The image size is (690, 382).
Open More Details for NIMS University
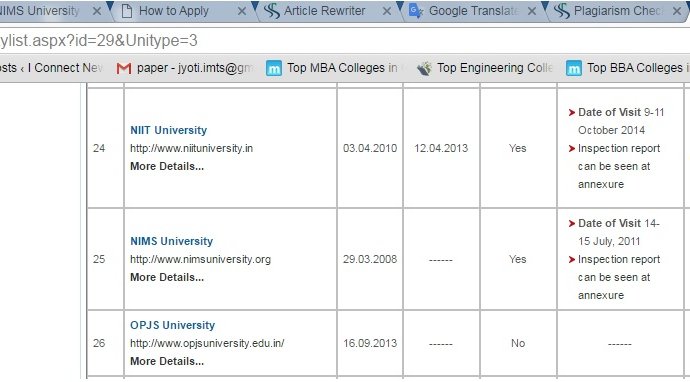(167, 277)
